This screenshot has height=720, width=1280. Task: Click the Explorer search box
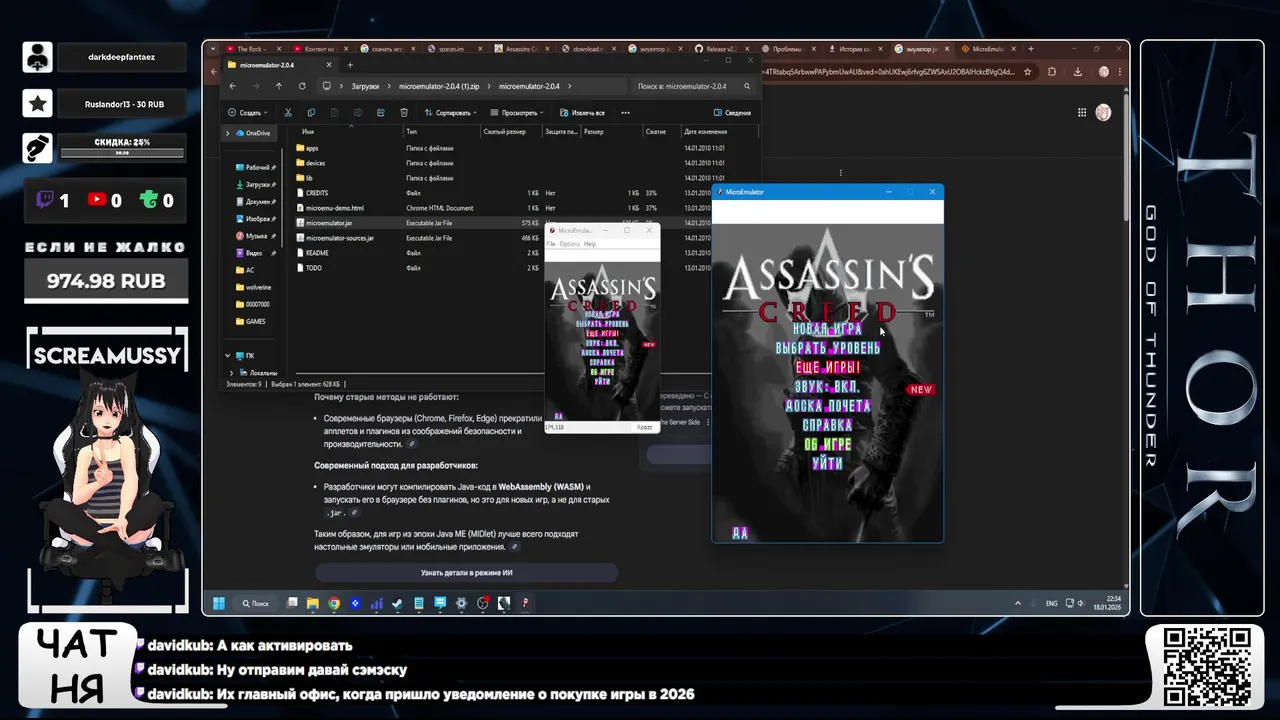695,86
